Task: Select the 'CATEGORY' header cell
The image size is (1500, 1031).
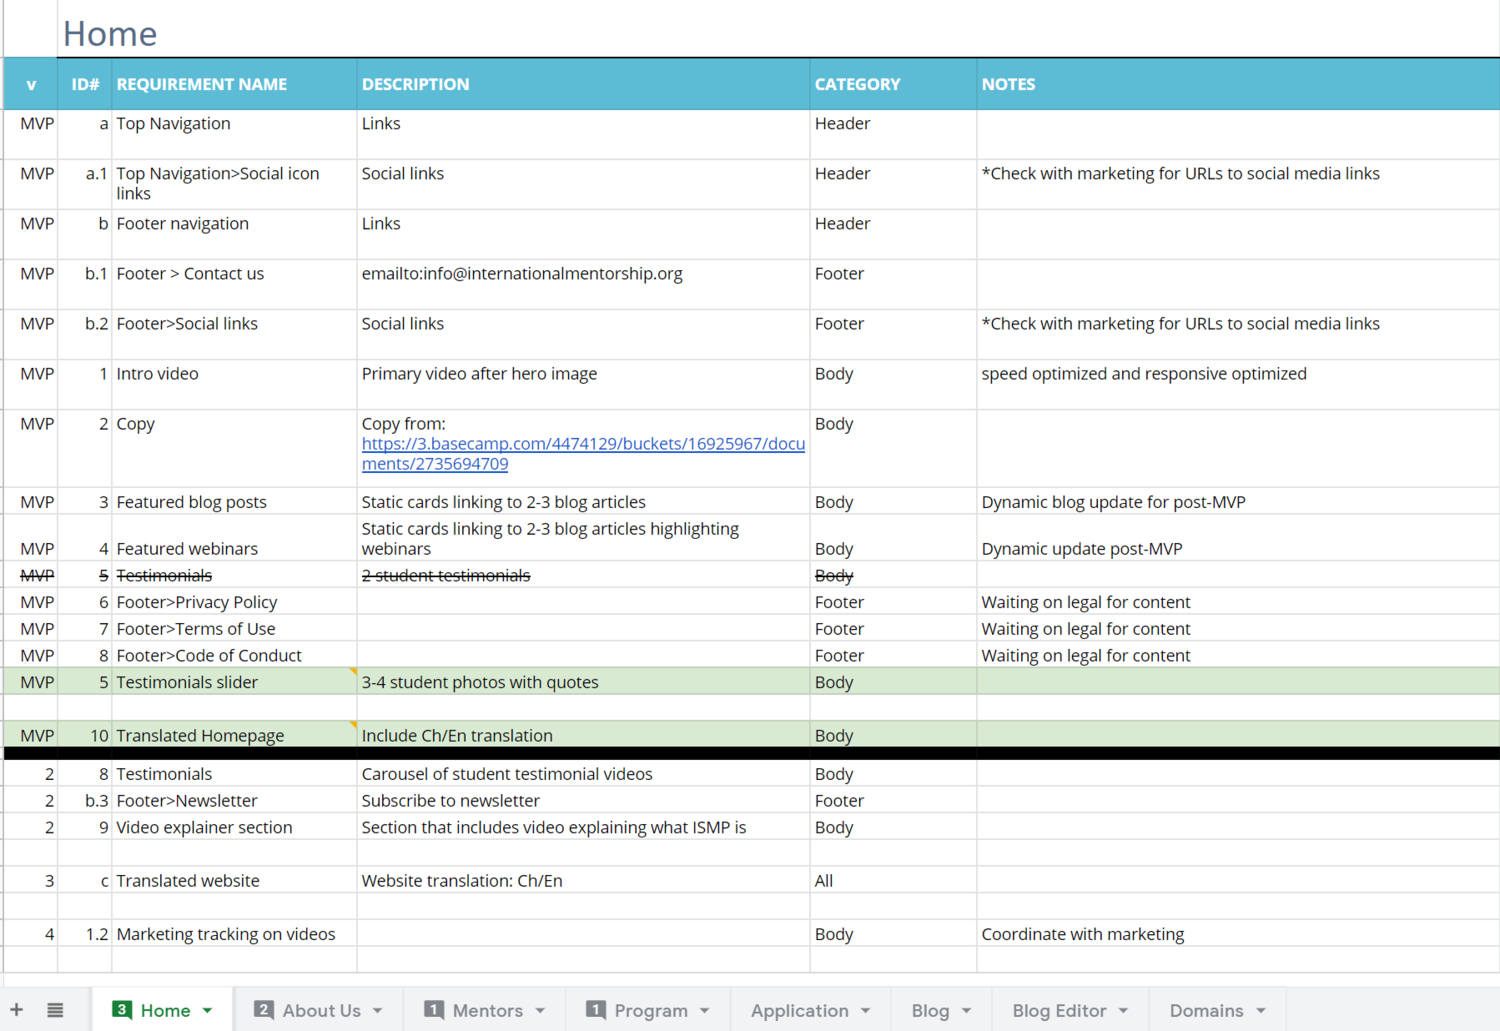Action: 893,84
